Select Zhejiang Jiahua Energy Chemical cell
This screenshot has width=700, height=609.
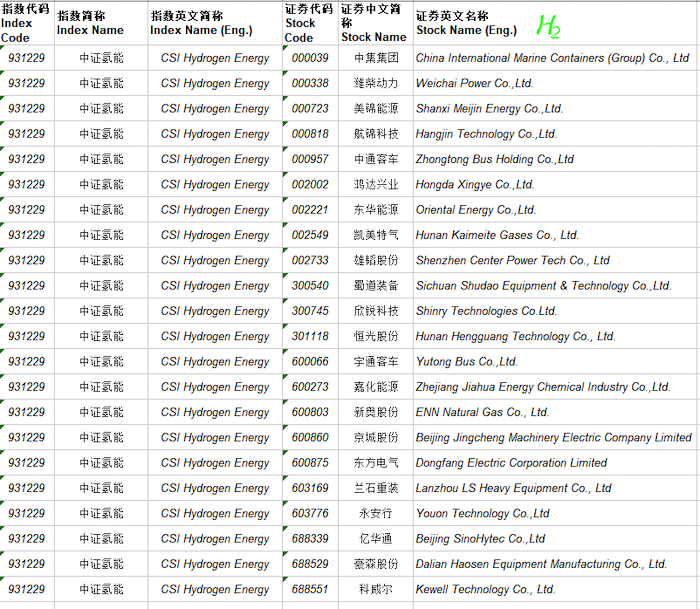(x=556, y=387)
